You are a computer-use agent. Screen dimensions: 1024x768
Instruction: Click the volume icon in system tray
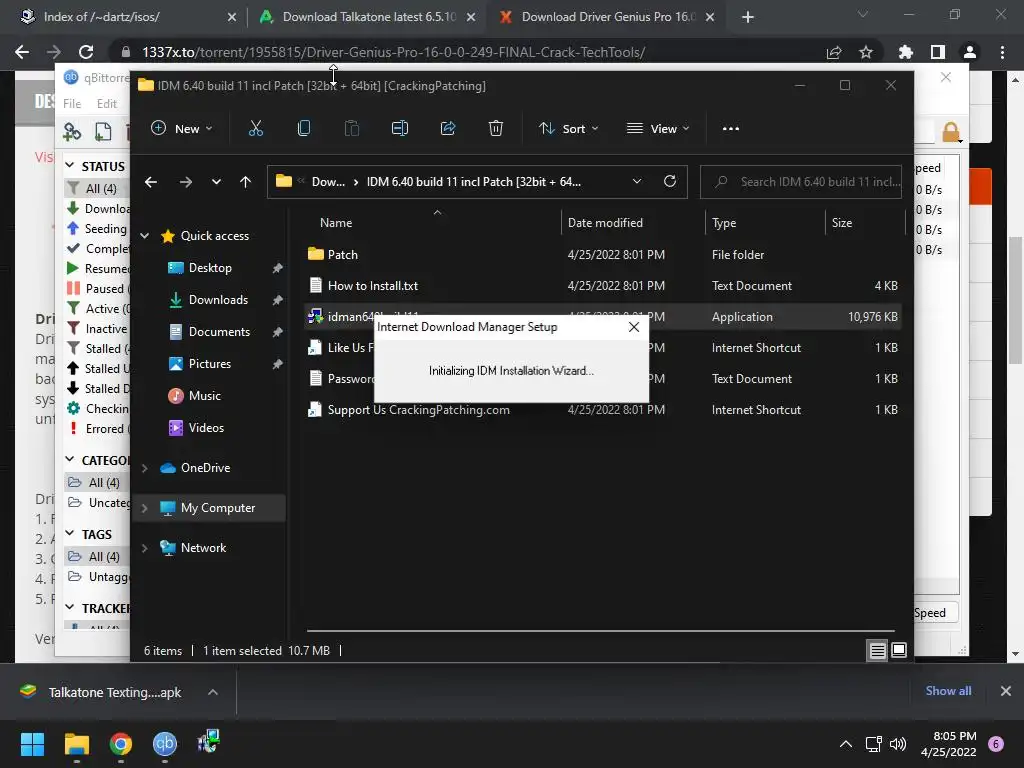pos(898,744)
